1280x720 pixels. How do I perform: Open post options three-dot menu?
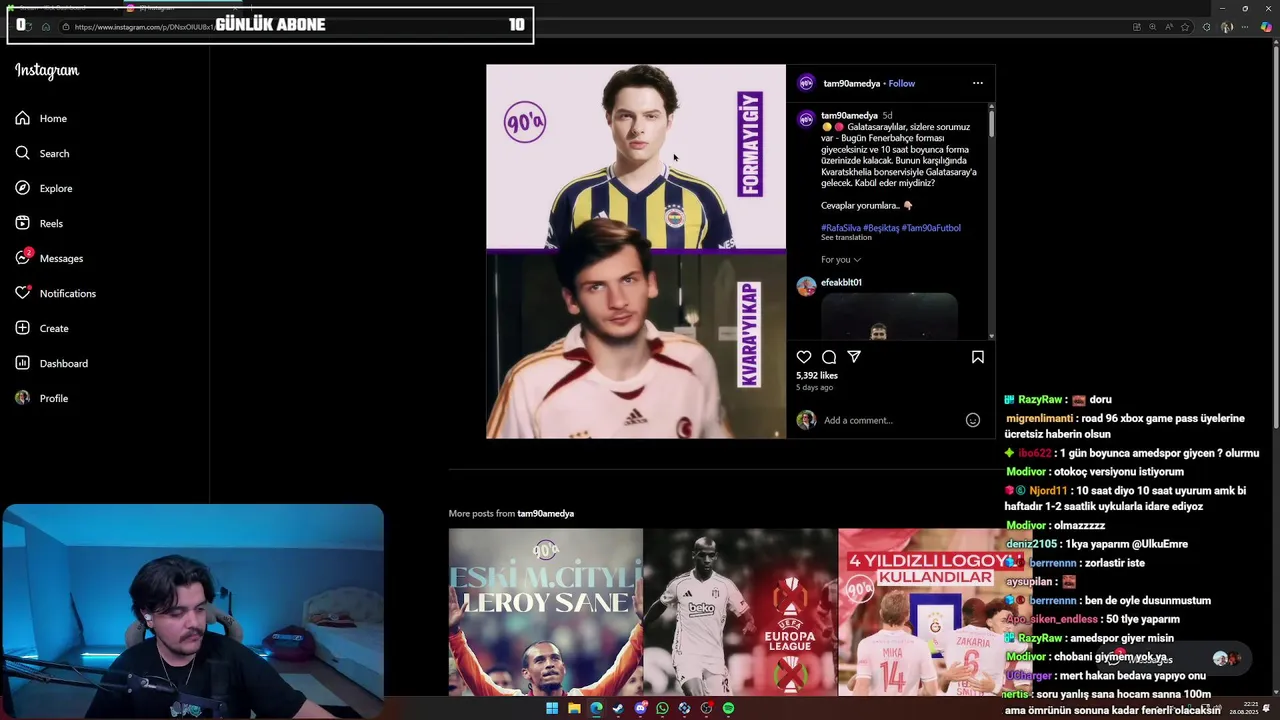pos(978,83)
